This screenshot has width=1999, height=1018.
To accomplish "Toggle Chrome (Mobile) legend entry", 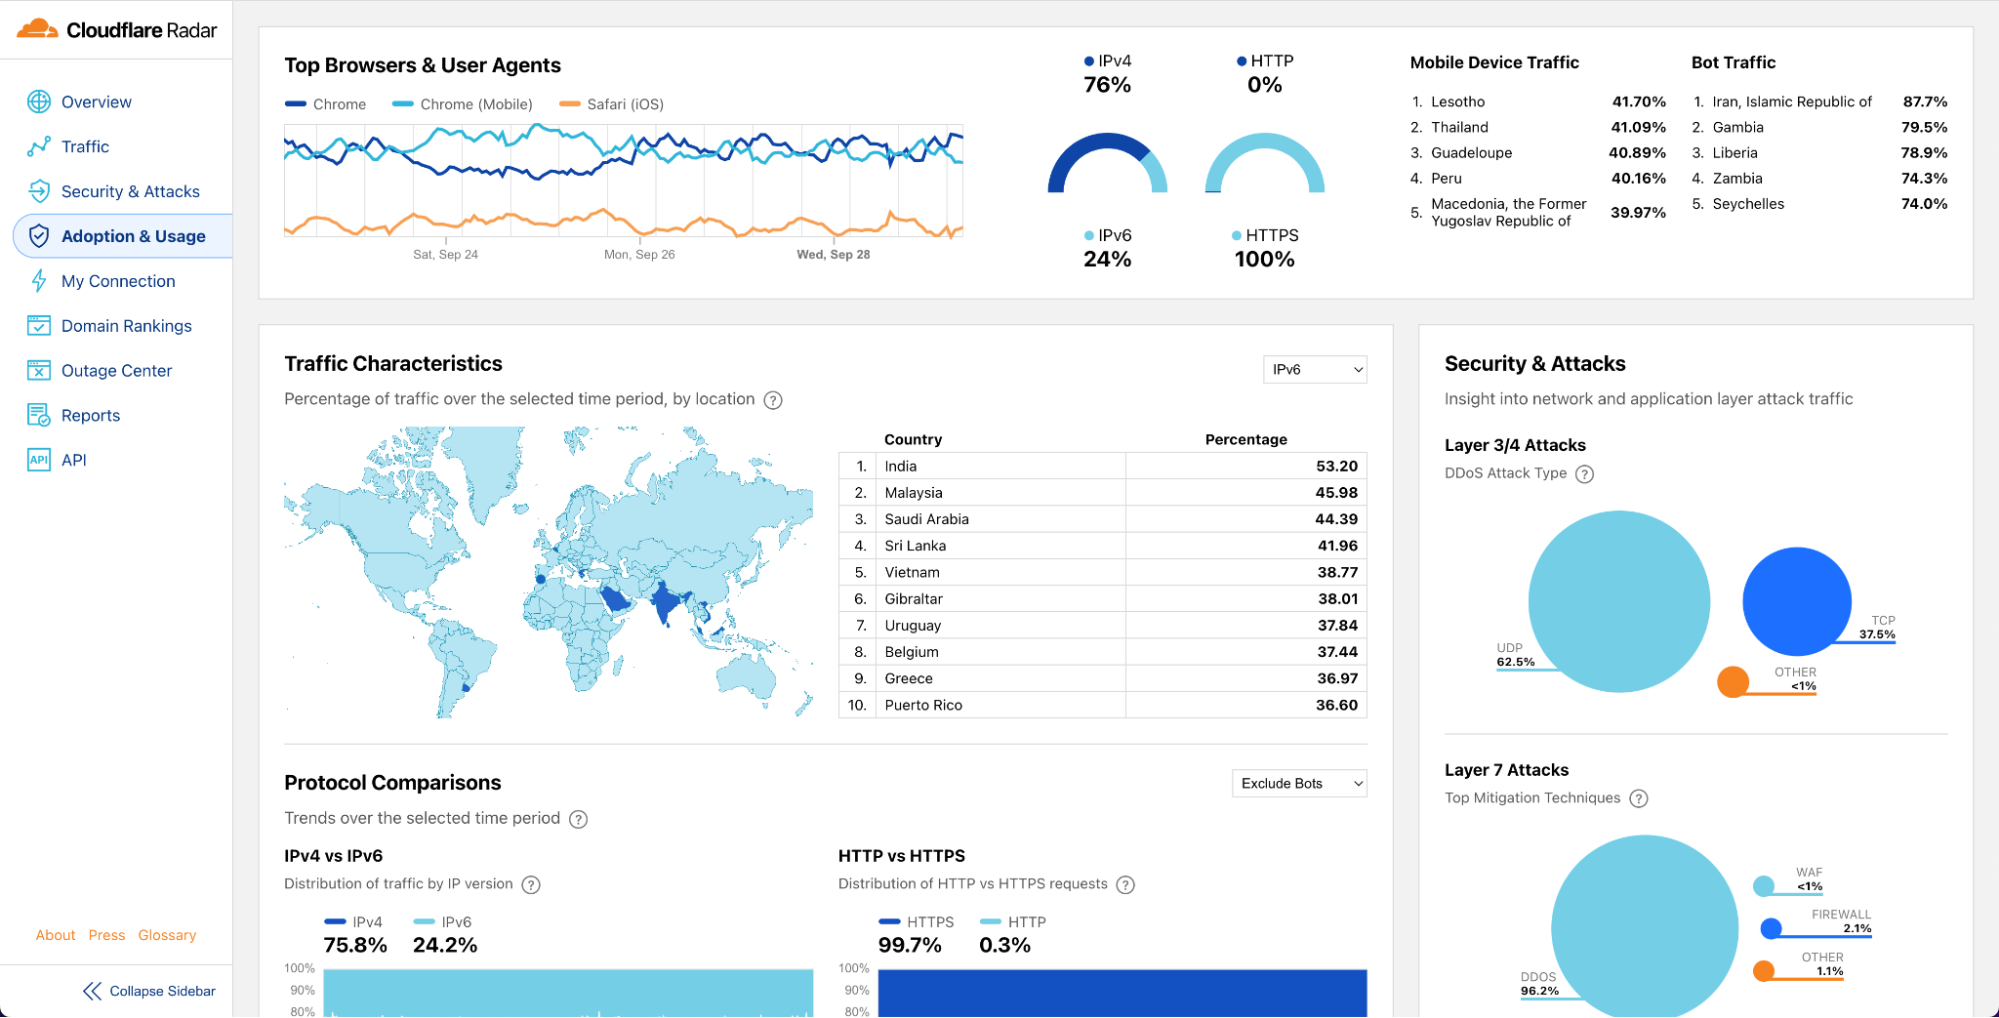I will tap(463, 104).
